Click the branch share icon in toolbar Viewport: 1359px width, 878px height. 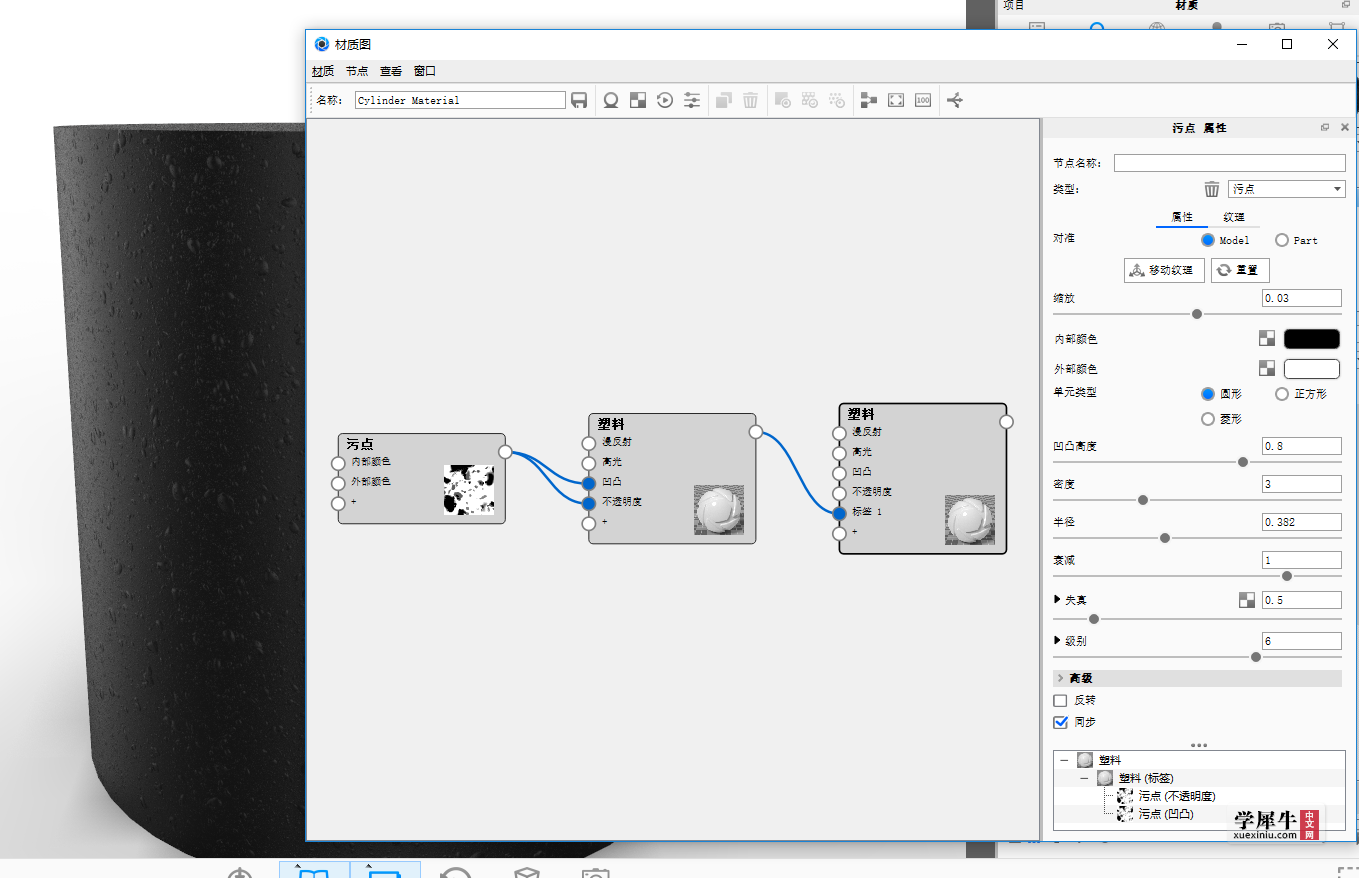(955, 100)
